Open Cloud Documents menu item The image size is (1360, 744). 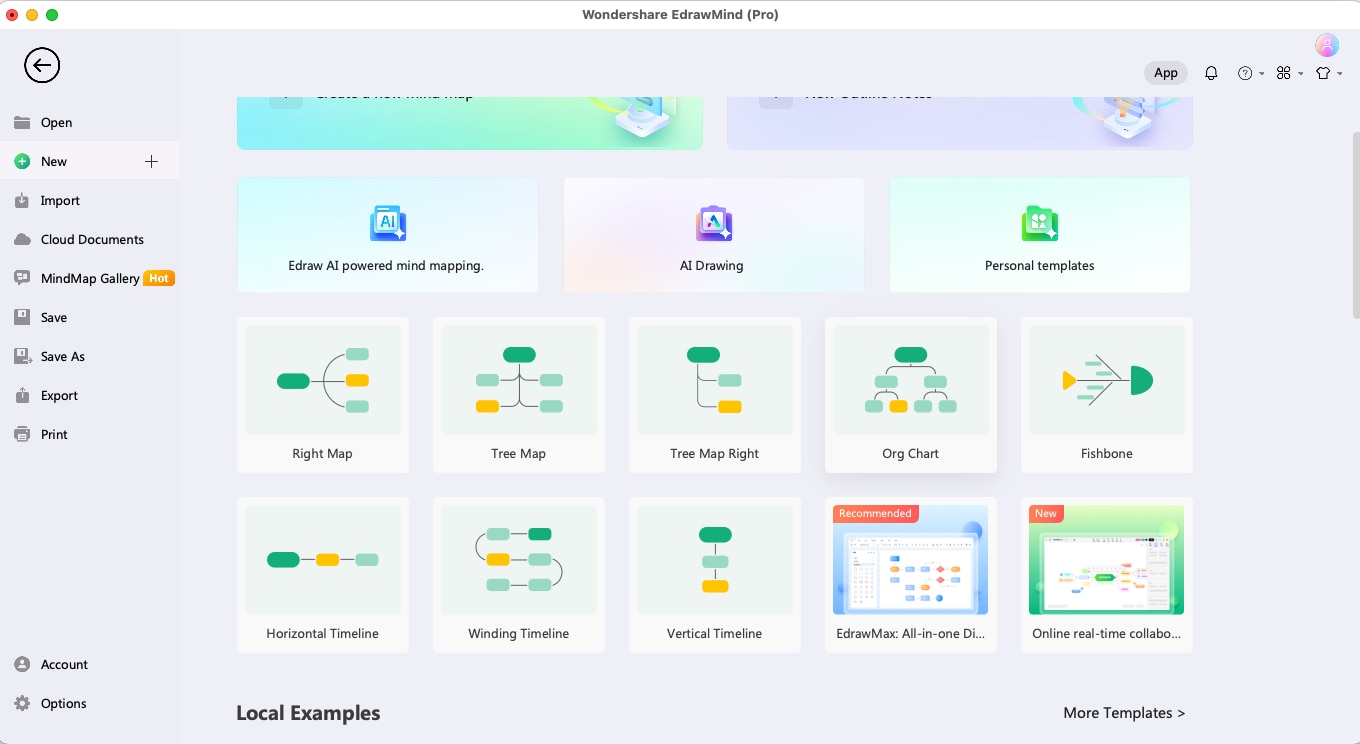coord(90,239)
